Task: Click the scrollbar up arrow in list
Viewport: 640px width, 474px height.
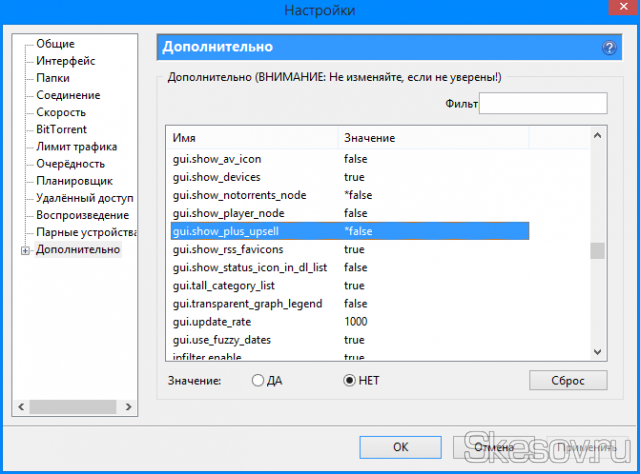Action: click(x=597, y=136)
